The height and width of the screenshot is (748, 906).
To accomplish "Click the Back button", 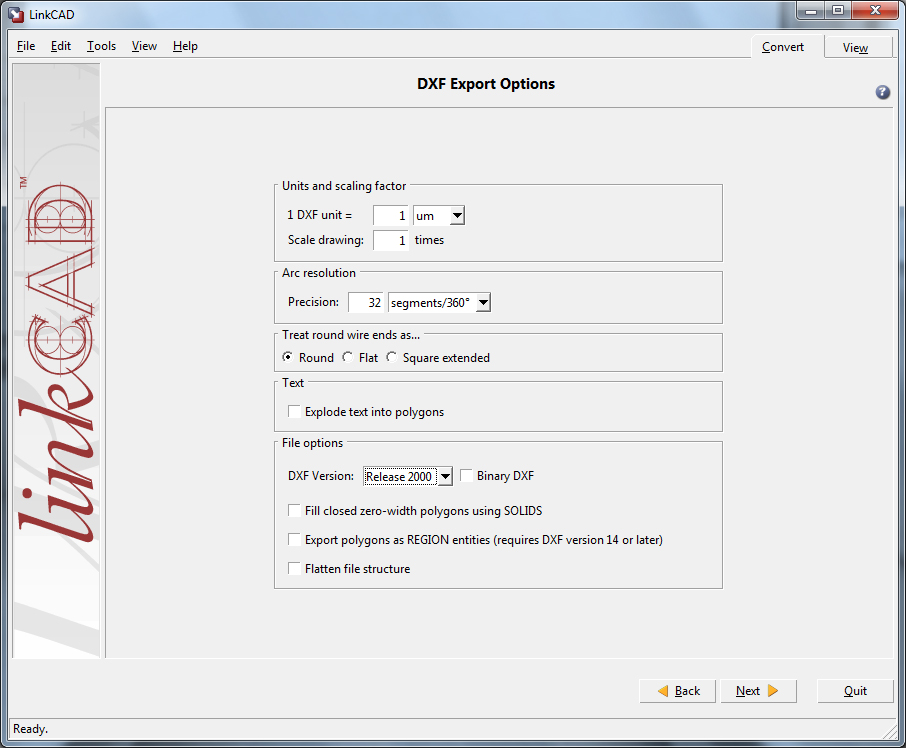I will 678,691.
